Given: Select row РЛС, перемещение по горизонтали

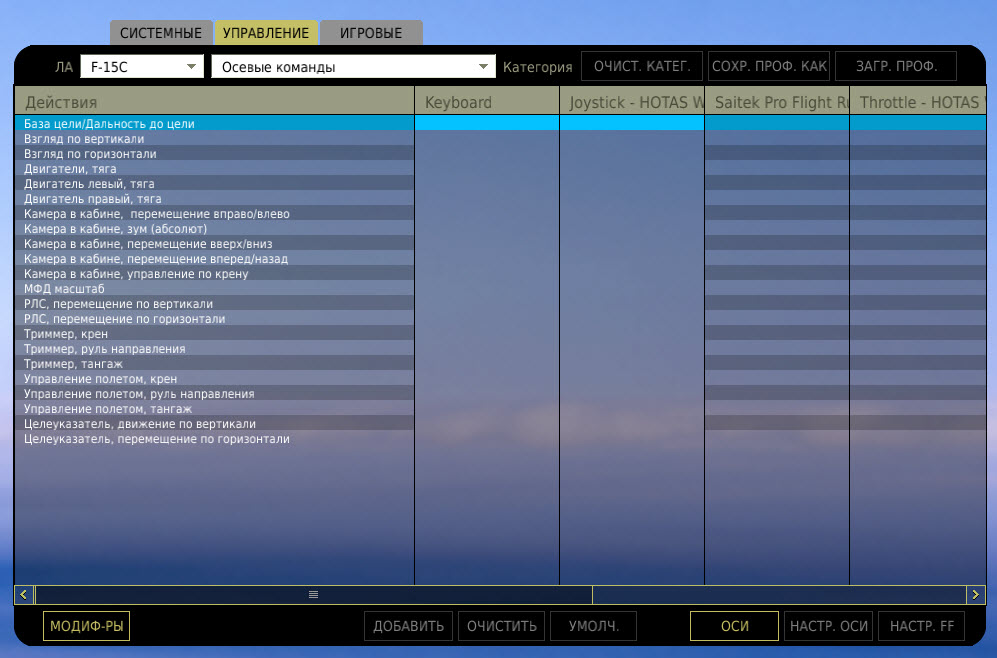Looking at the screenshot, I should 214,319.
